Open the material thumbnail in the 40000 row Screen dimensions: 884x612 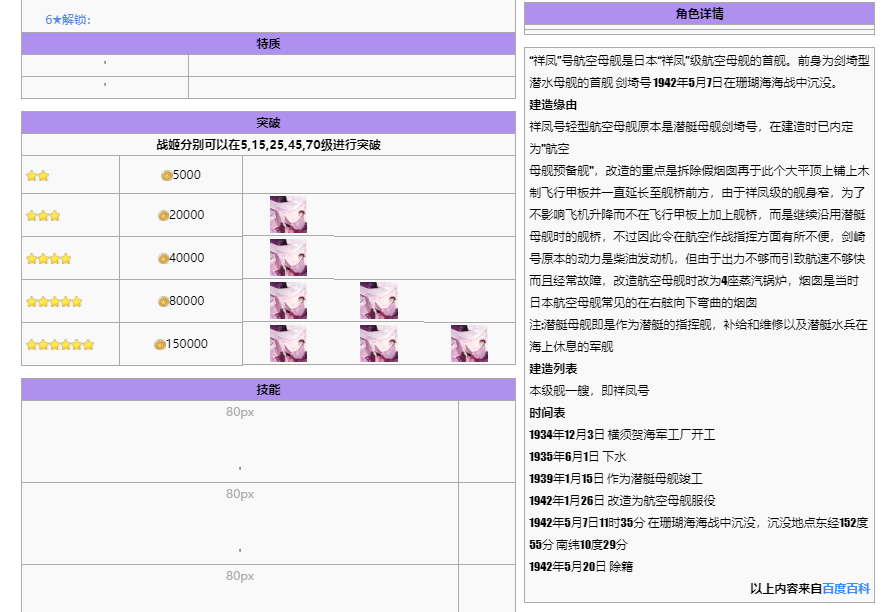click(x=288, y=258)
